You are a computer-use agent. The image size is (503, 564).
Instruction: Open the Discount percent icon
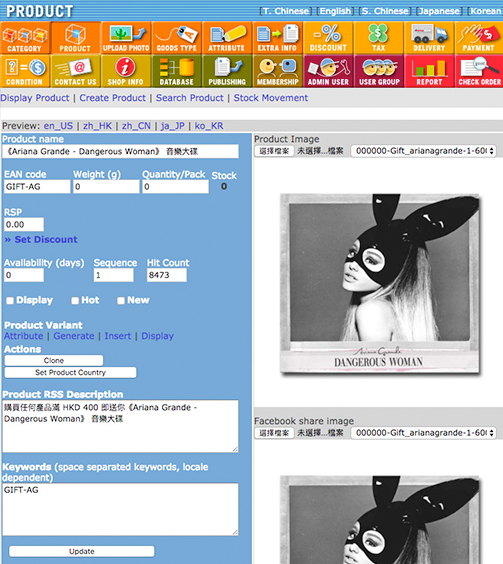pos(328,38)
